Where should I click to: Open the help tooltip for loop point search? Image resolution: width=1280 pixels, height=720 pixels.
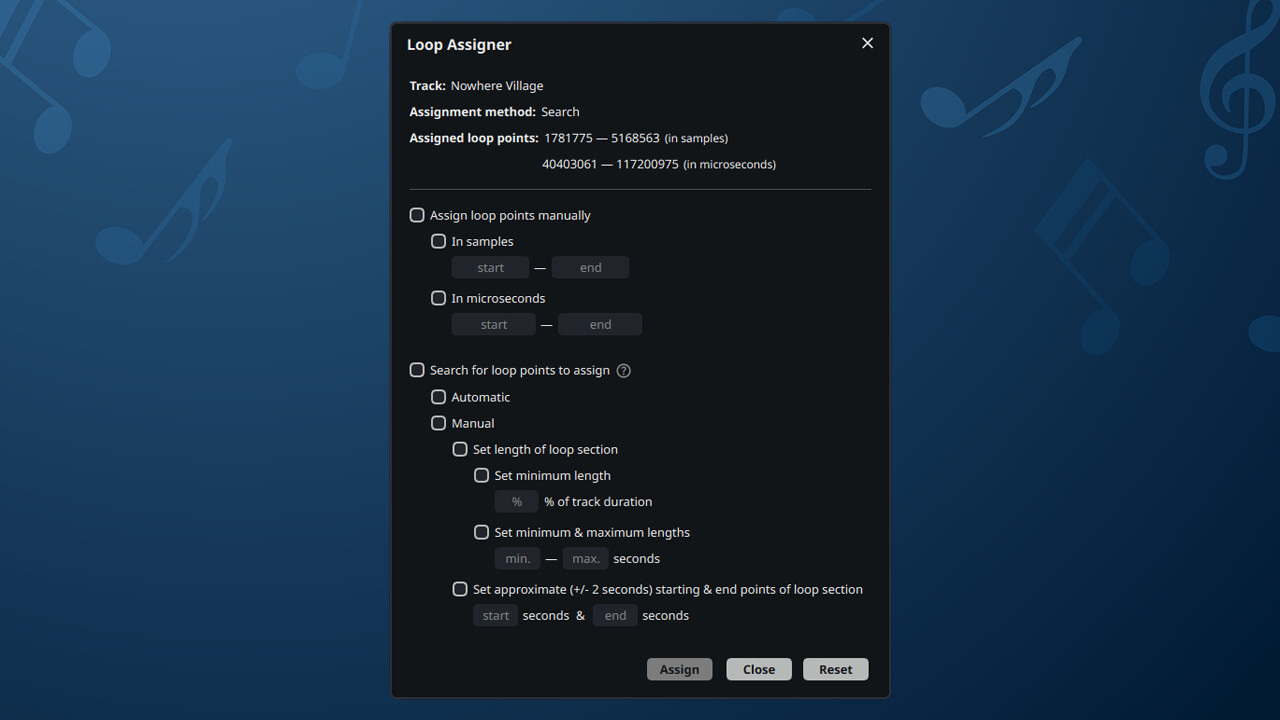(x=623, y=370)
